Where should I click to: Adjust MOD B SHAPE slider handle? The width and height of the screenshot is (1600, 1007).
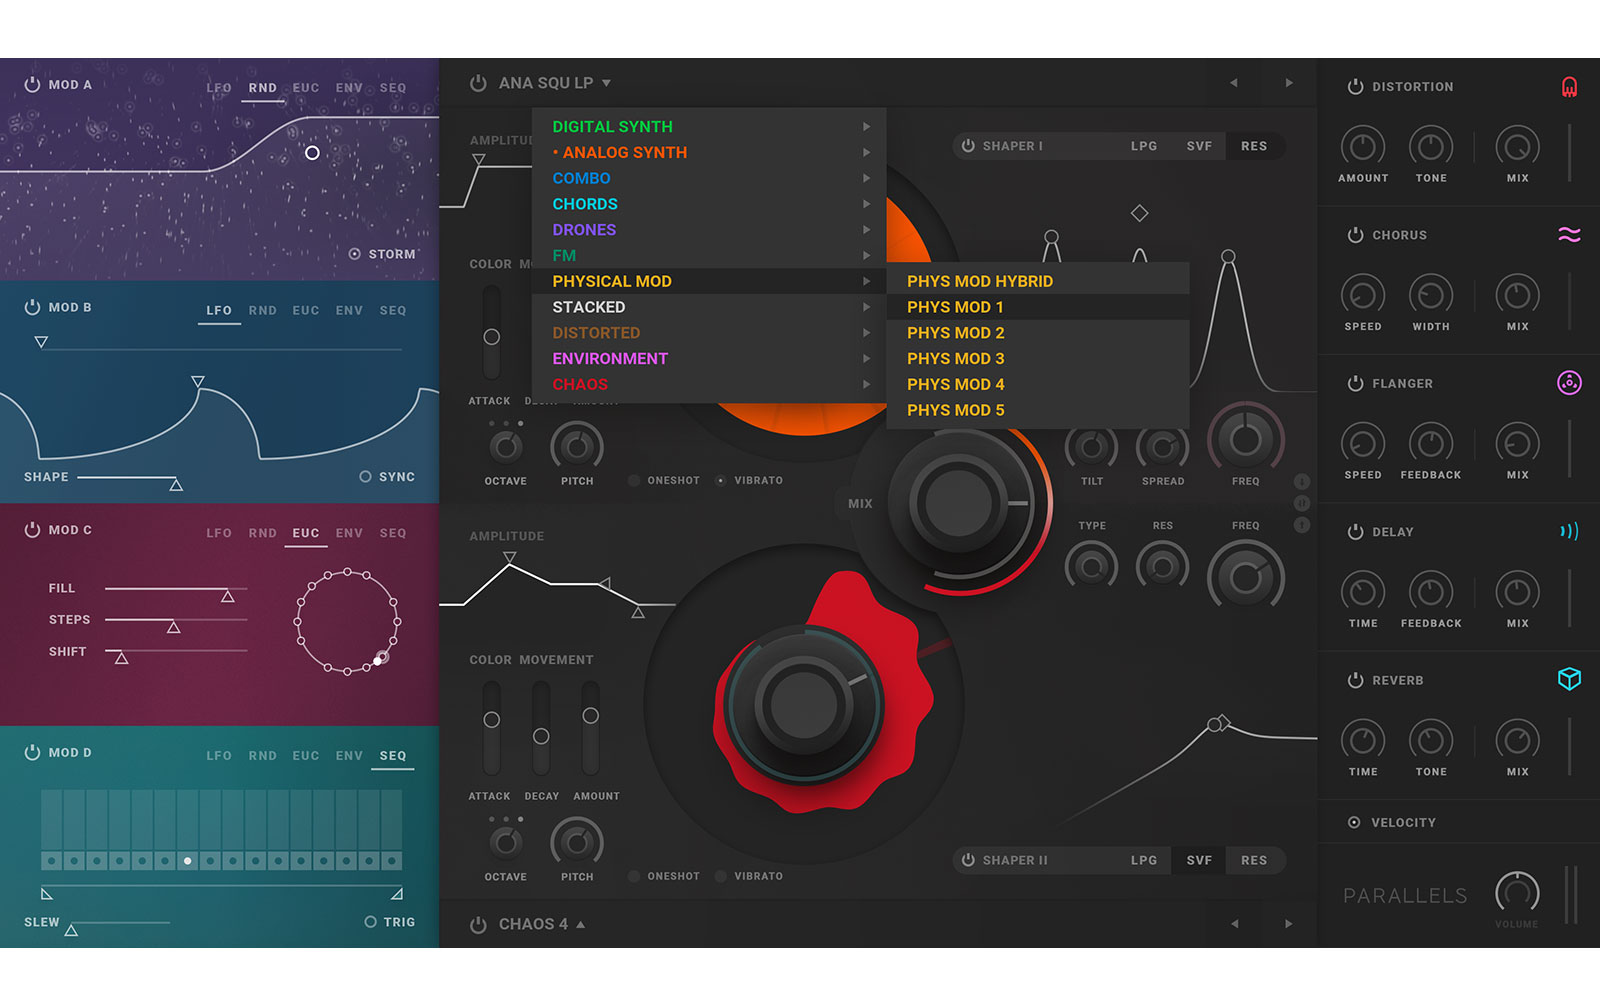tap(176, 485)
